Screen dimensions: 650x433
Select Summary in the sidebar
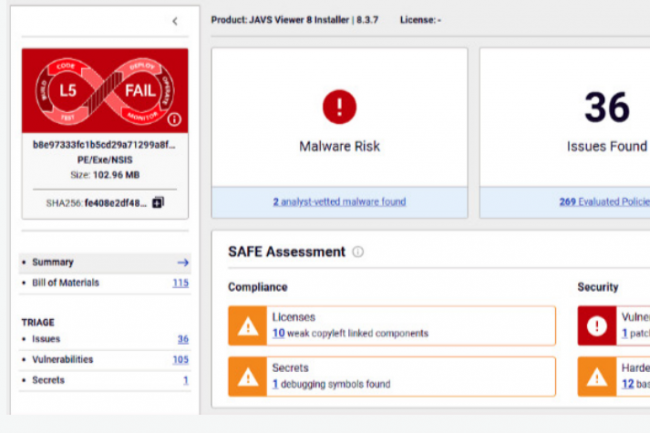52,262
